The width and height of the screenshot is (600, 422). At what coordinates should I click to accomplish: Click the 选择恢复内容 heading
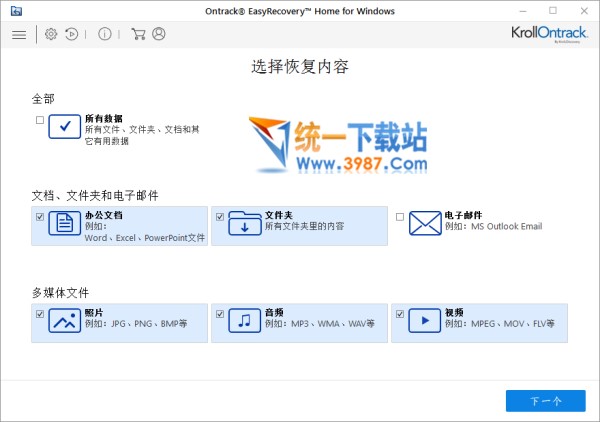coord(300,67)
